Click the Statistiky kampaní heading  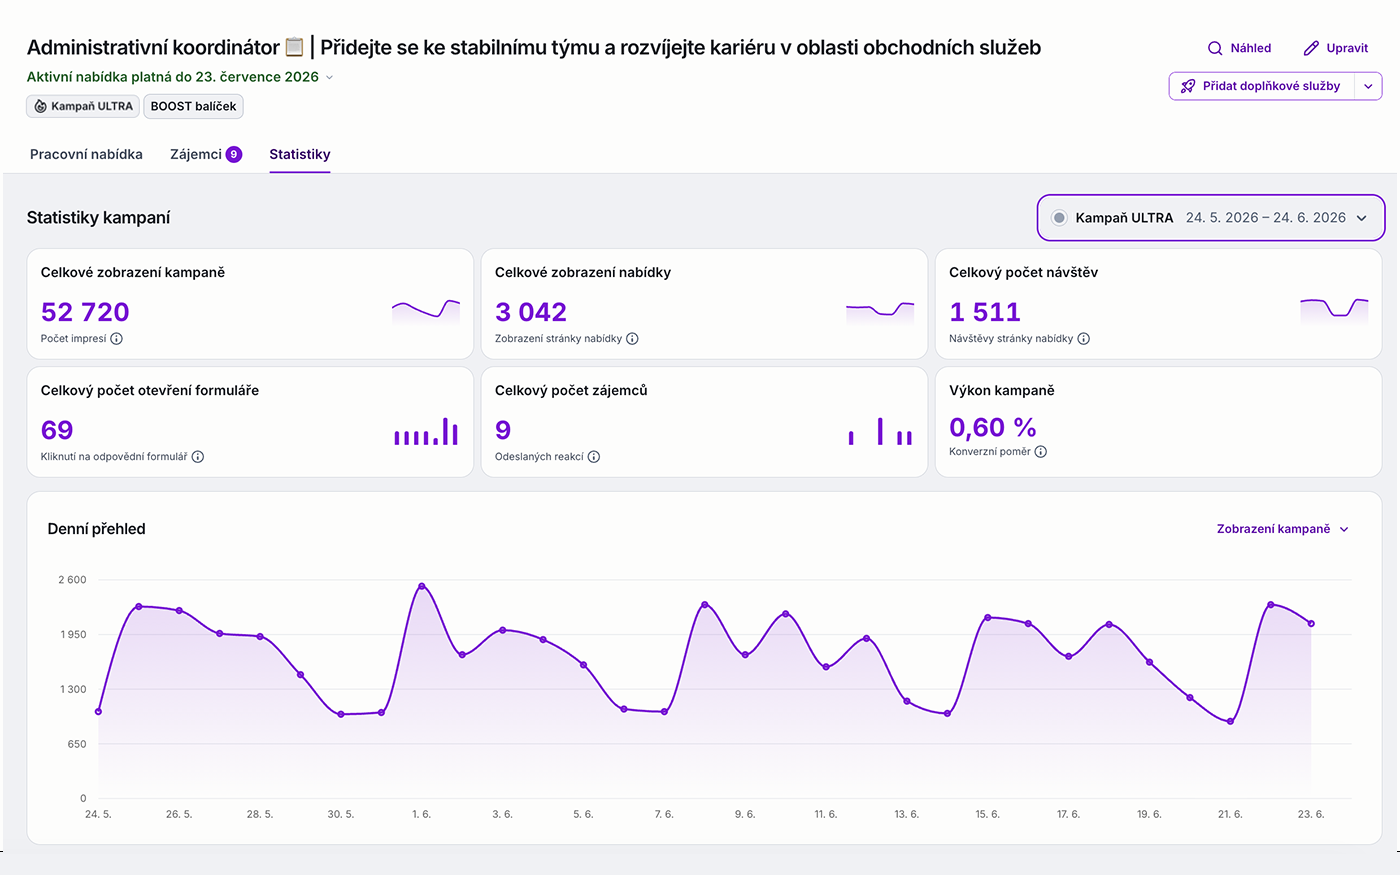tap(99, 218)
